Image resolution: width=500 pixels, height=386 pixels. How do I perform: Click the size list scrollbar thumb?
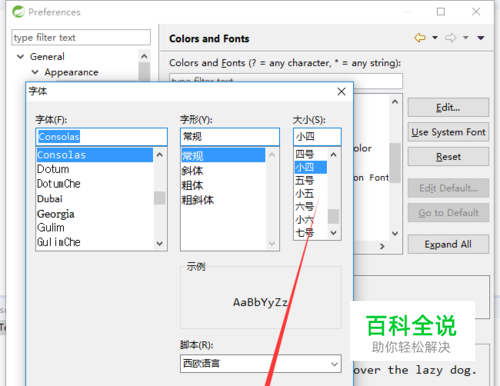click(334, 216)
